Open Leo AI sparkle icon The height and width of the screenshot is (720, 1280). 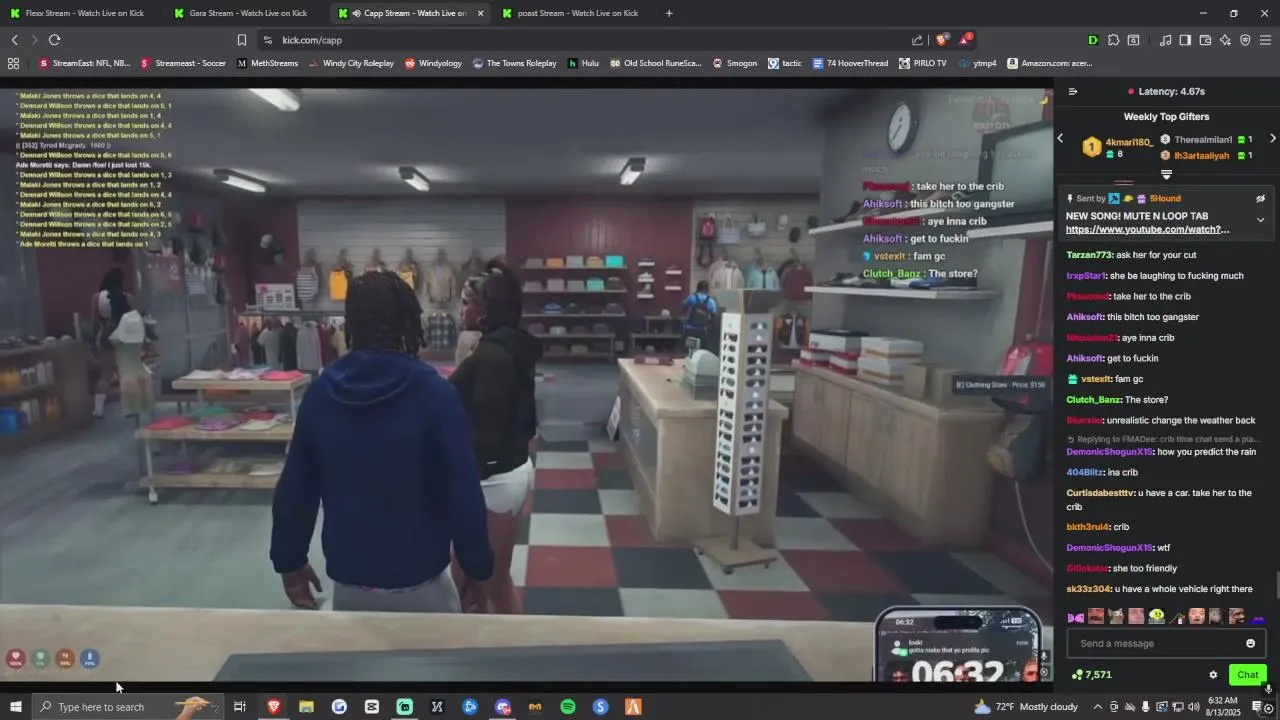tap(1225, 40)
